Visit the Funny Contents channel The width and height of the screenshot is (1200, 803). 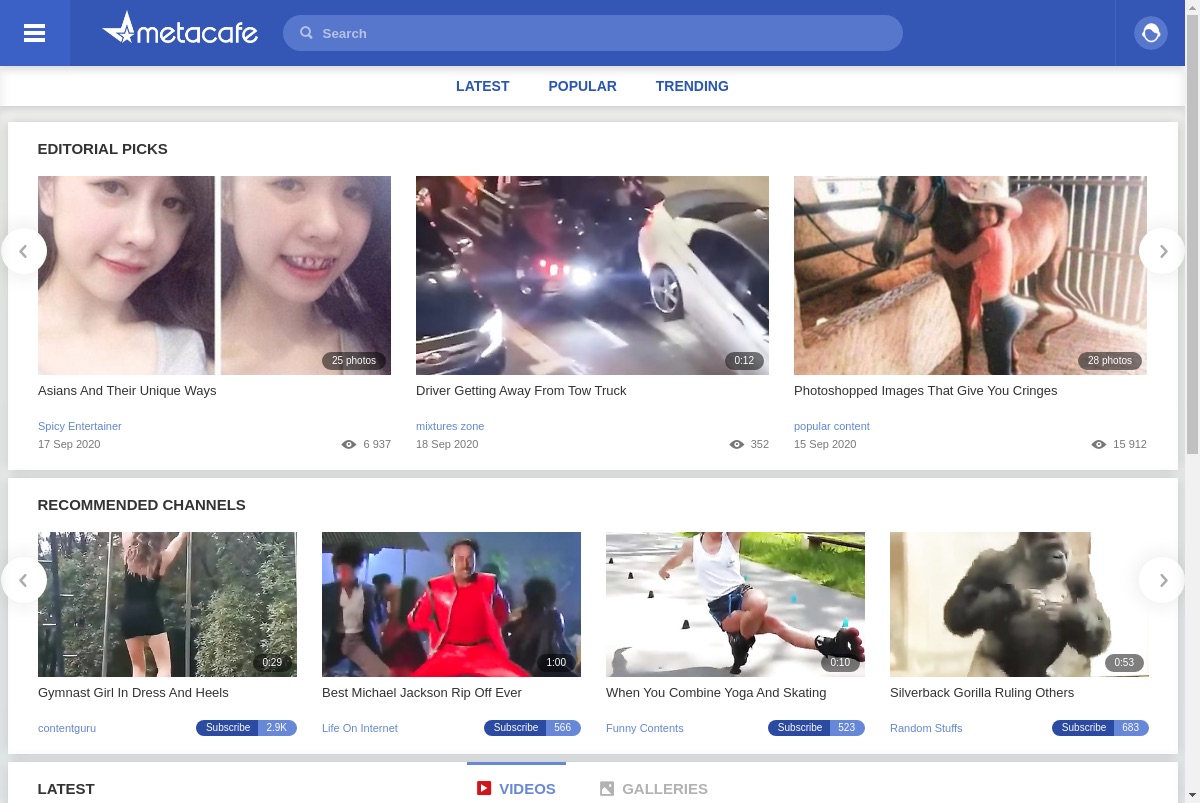coord(645,728)
